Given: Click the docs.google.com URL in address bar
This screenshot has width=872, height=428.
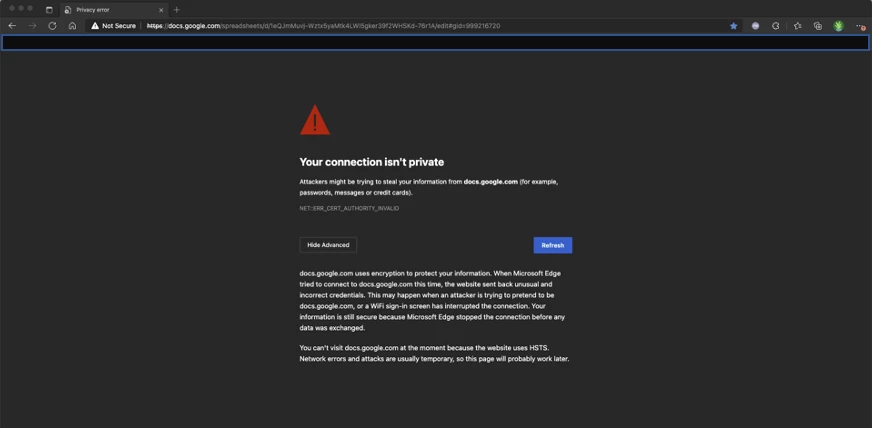Looking at the screenshot, I should pos(323,26).
